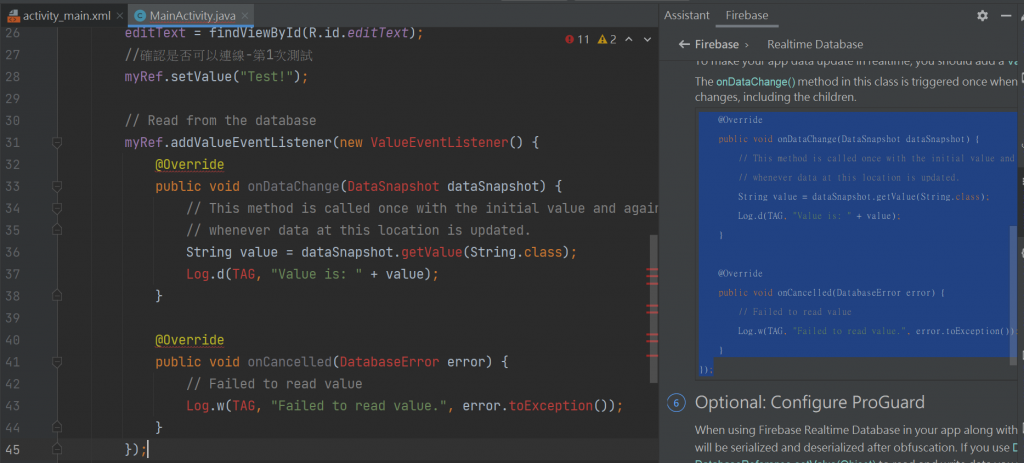Image resolution: width=1024 pixels, height=463 pixels.
Task: Toggle the fold end marker at line 44
Action: (x=57, y=427)
